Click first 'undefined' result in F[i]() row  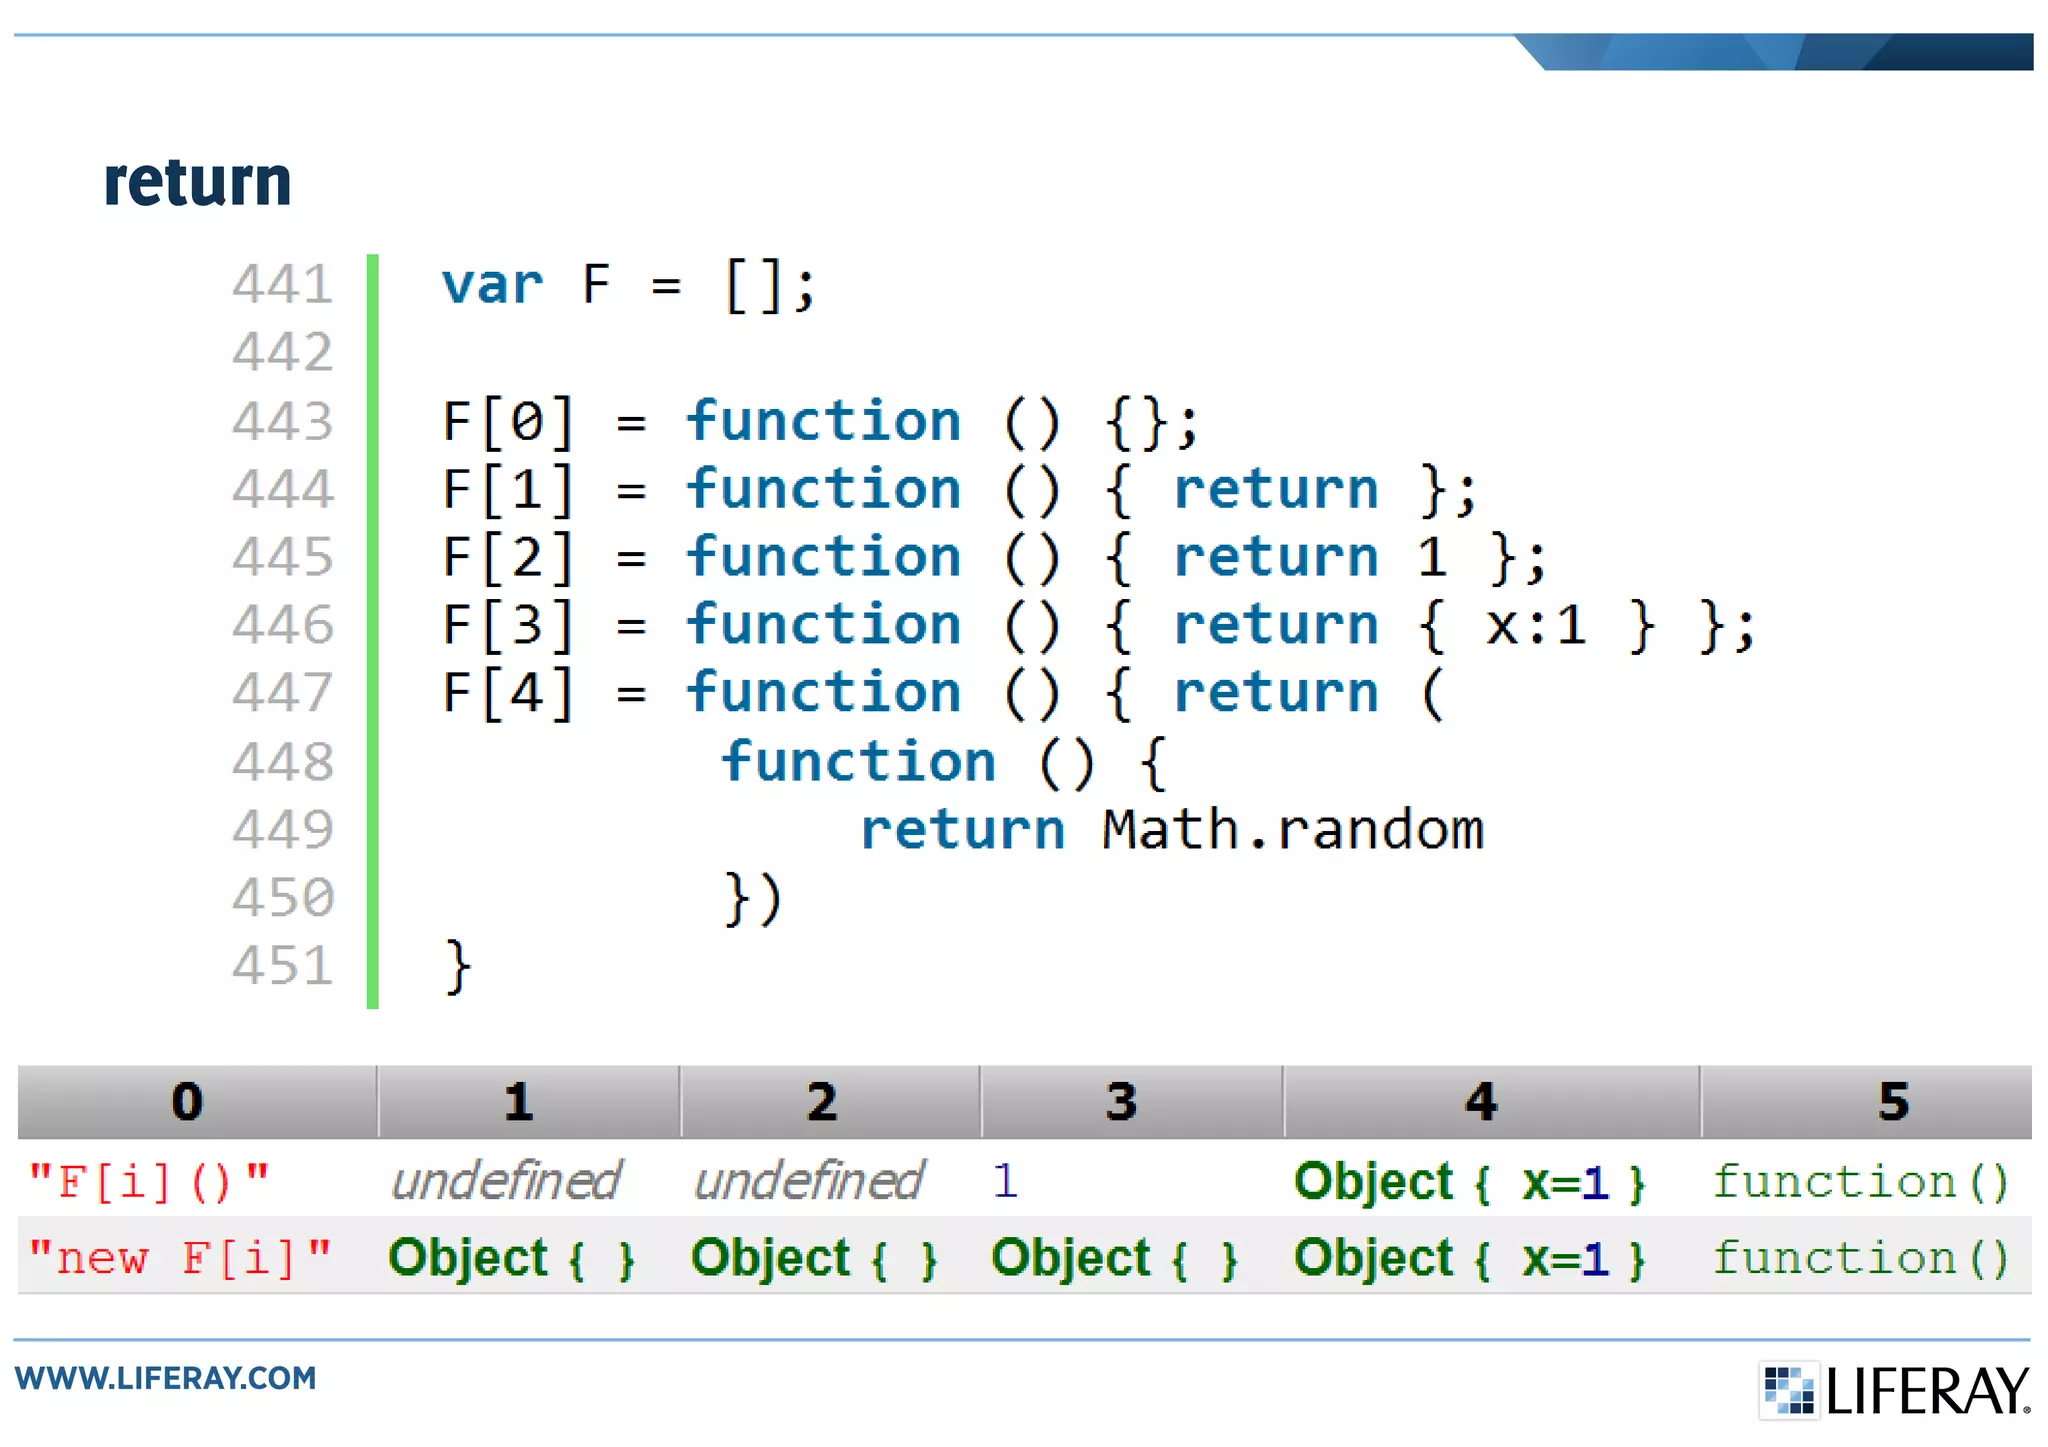(x=507, y=1181)
